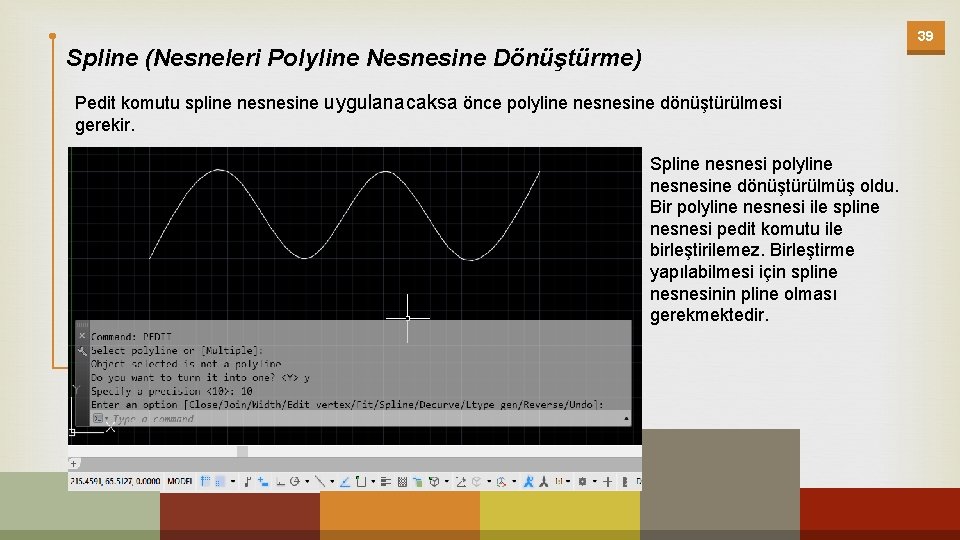
Task: Toggle polar tracking icon
Action: point(294,482)
